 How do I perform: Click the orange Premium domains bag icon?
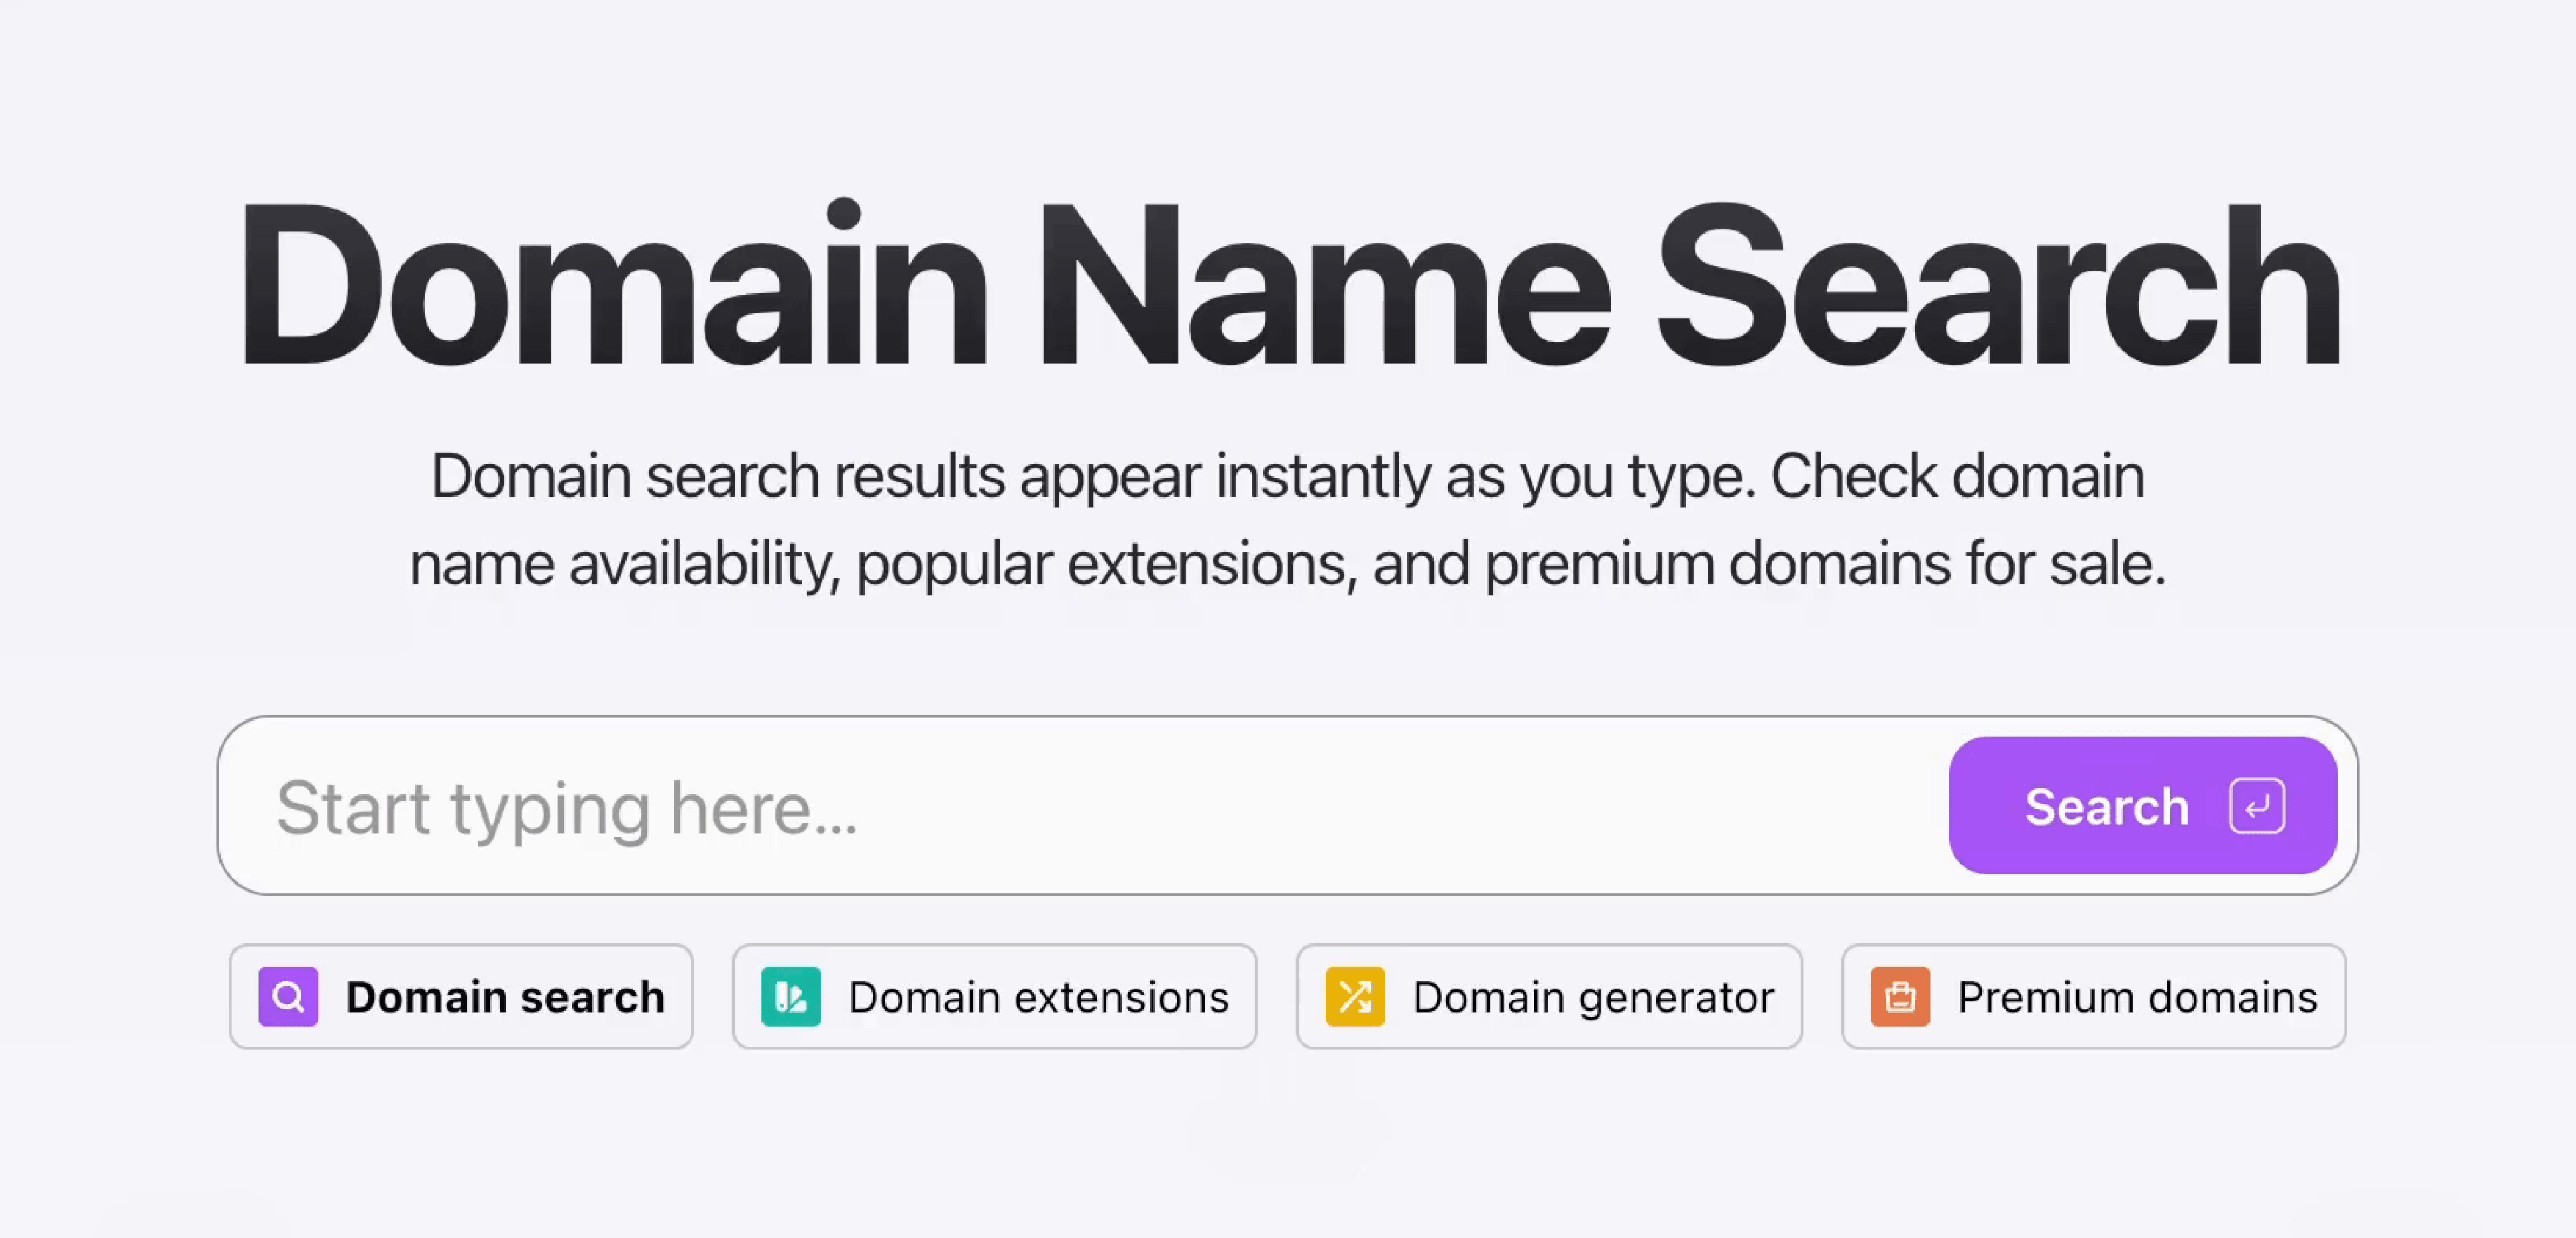[x=1900, y=996]
